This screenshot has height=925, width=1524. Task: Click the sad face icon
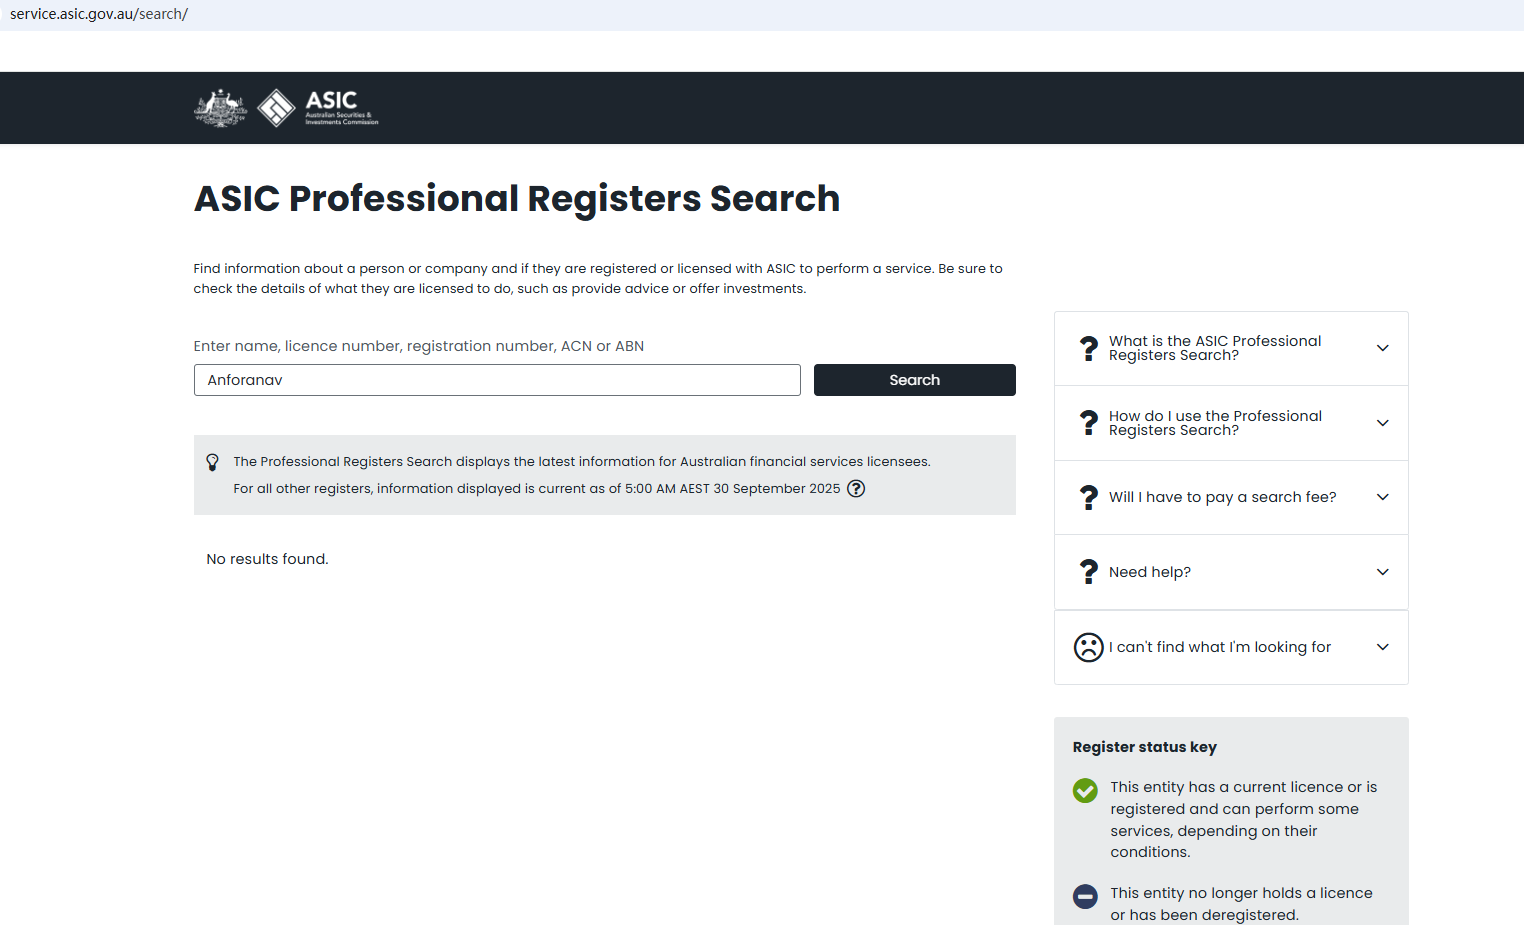coord(1088,647)
